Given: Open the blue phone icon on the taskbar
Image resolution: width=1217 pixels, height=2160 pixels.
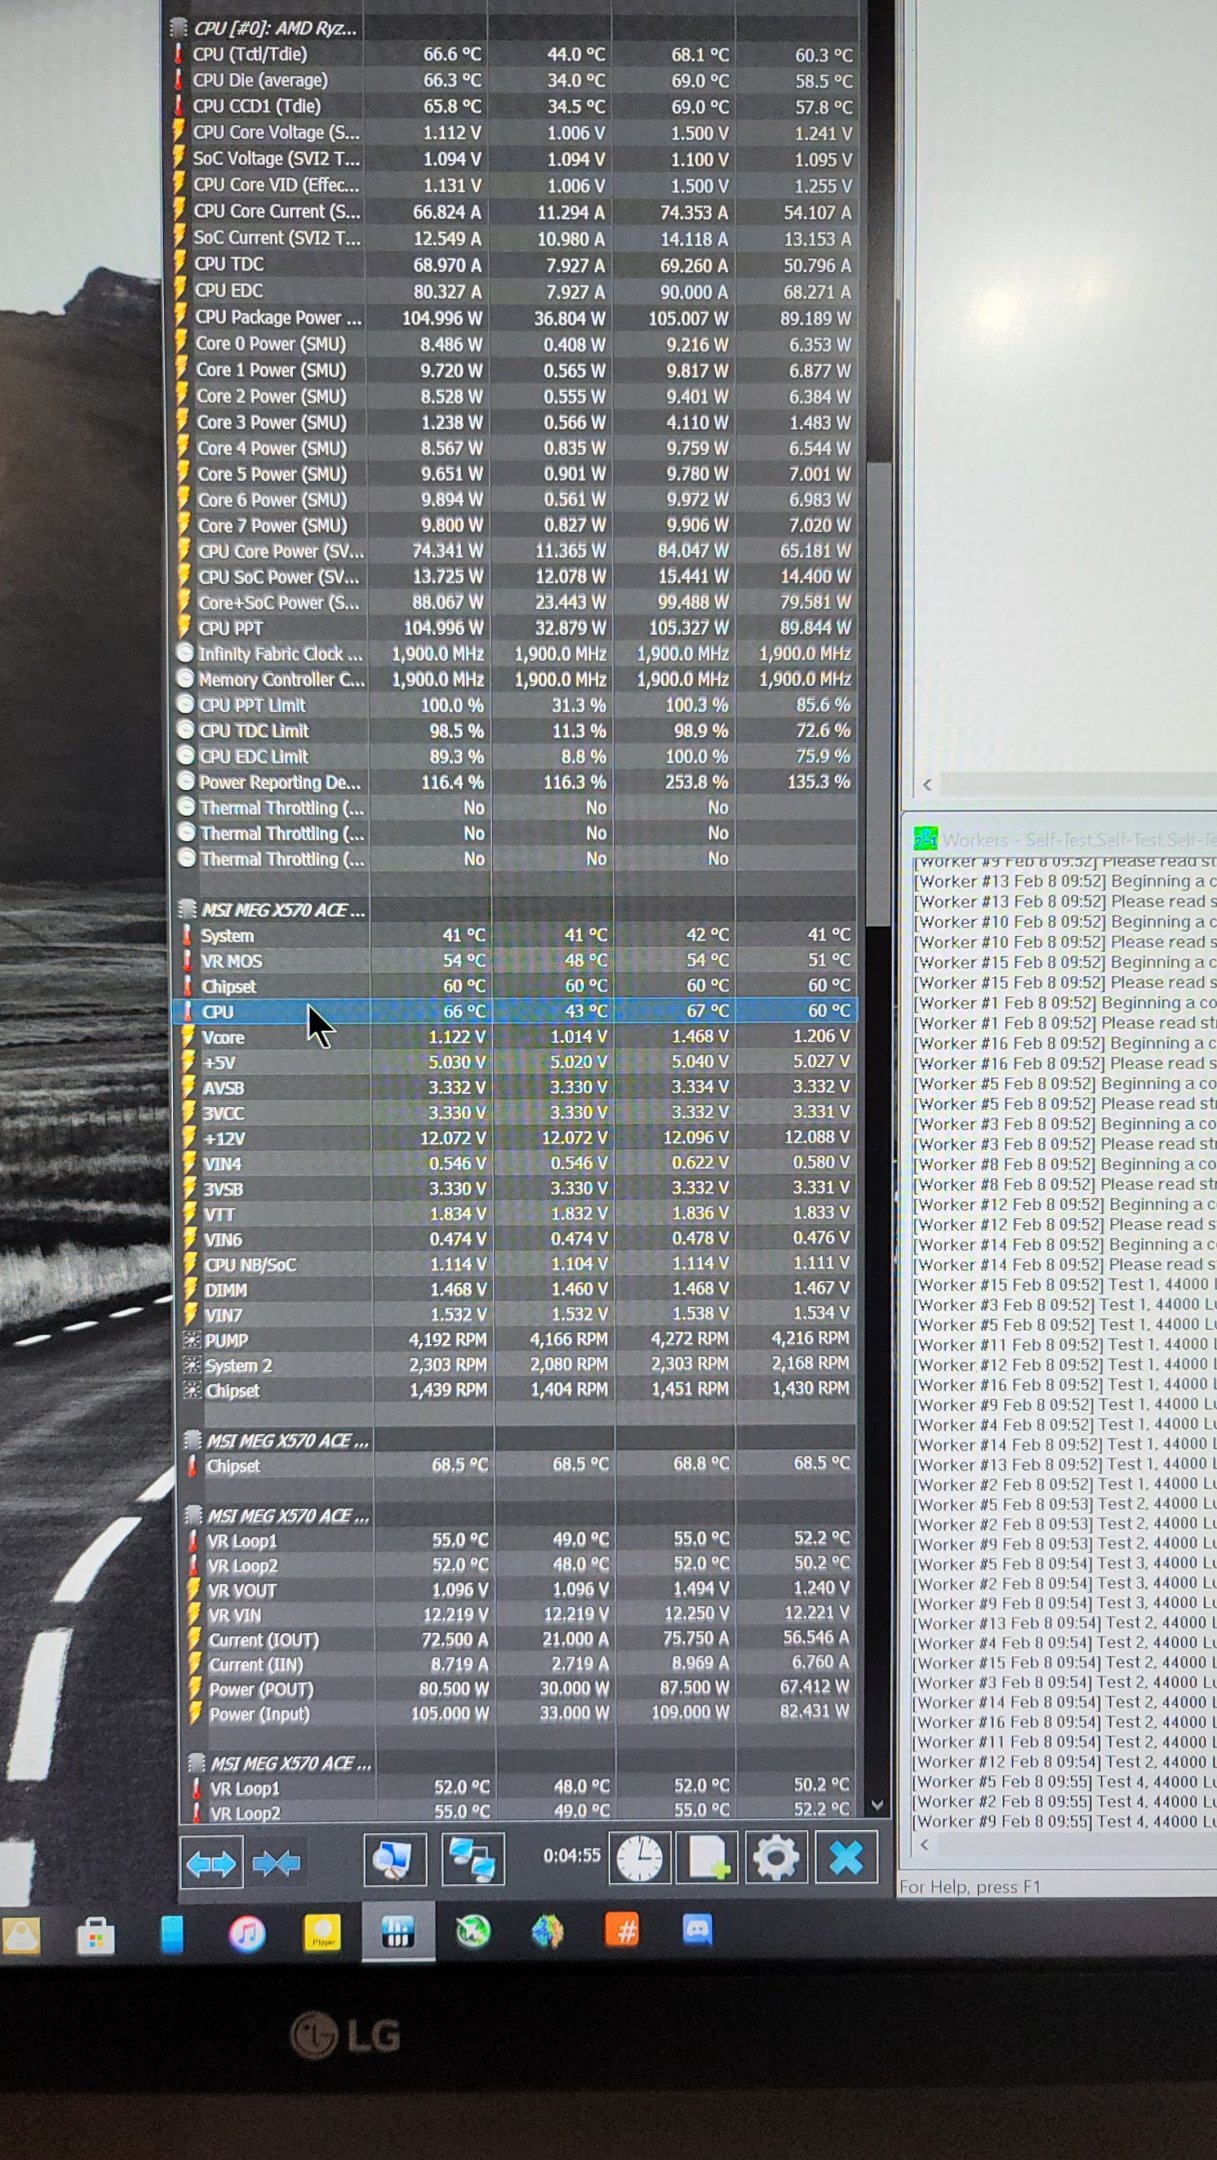Looking at the screenshot, I should (x=172, y=1934).
